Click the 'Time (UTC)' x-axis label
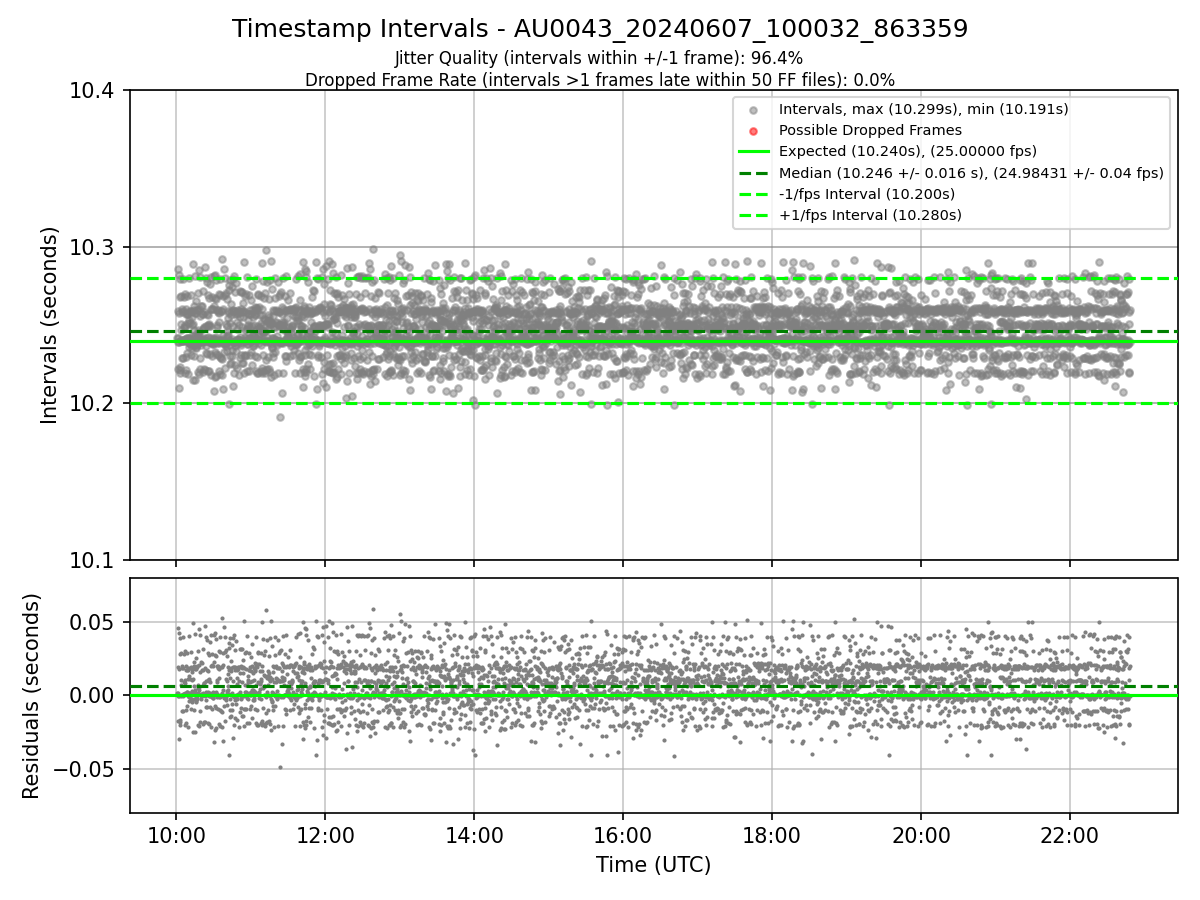1200x900 pixels. tap(653, 865)
